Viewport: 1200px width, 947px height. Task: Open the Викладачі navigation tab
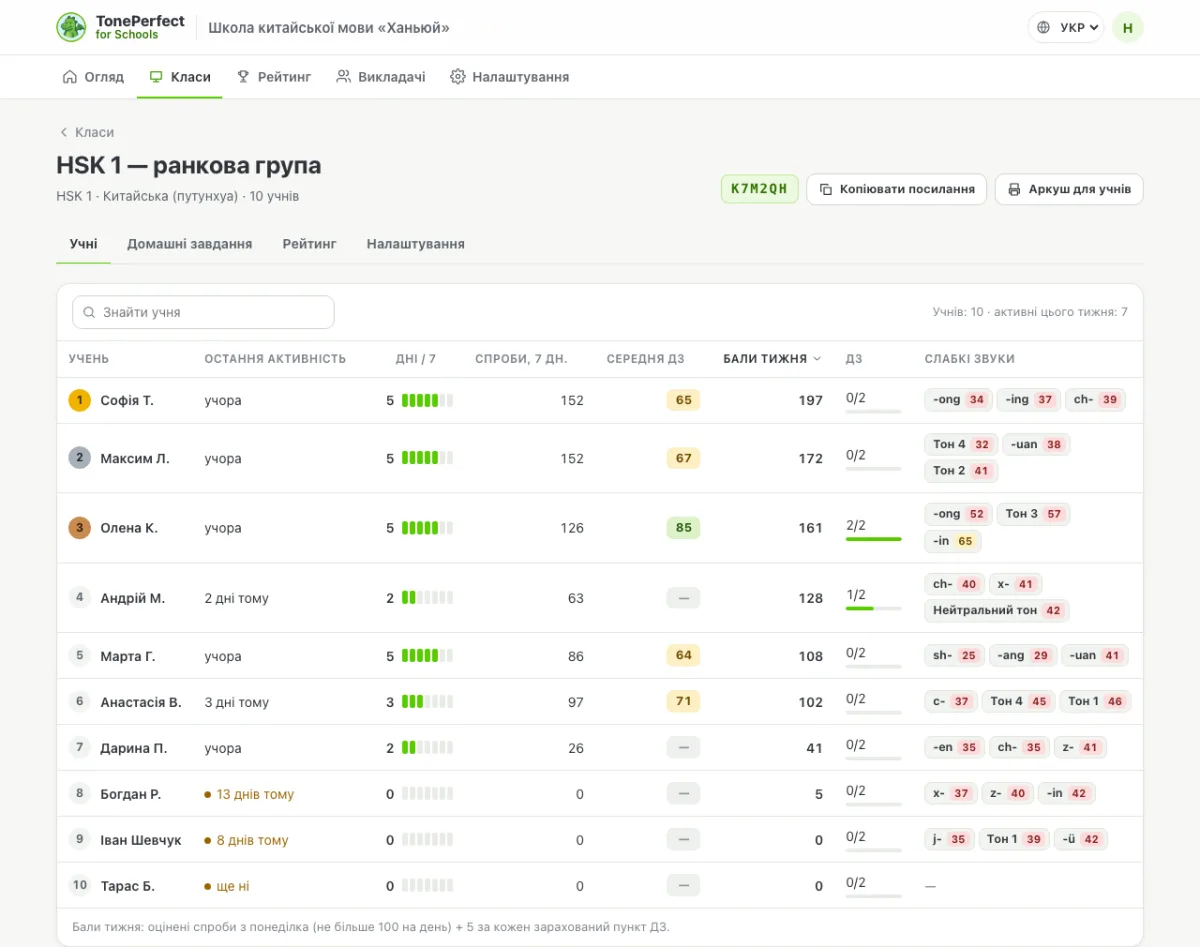click(x=381, y=77)
